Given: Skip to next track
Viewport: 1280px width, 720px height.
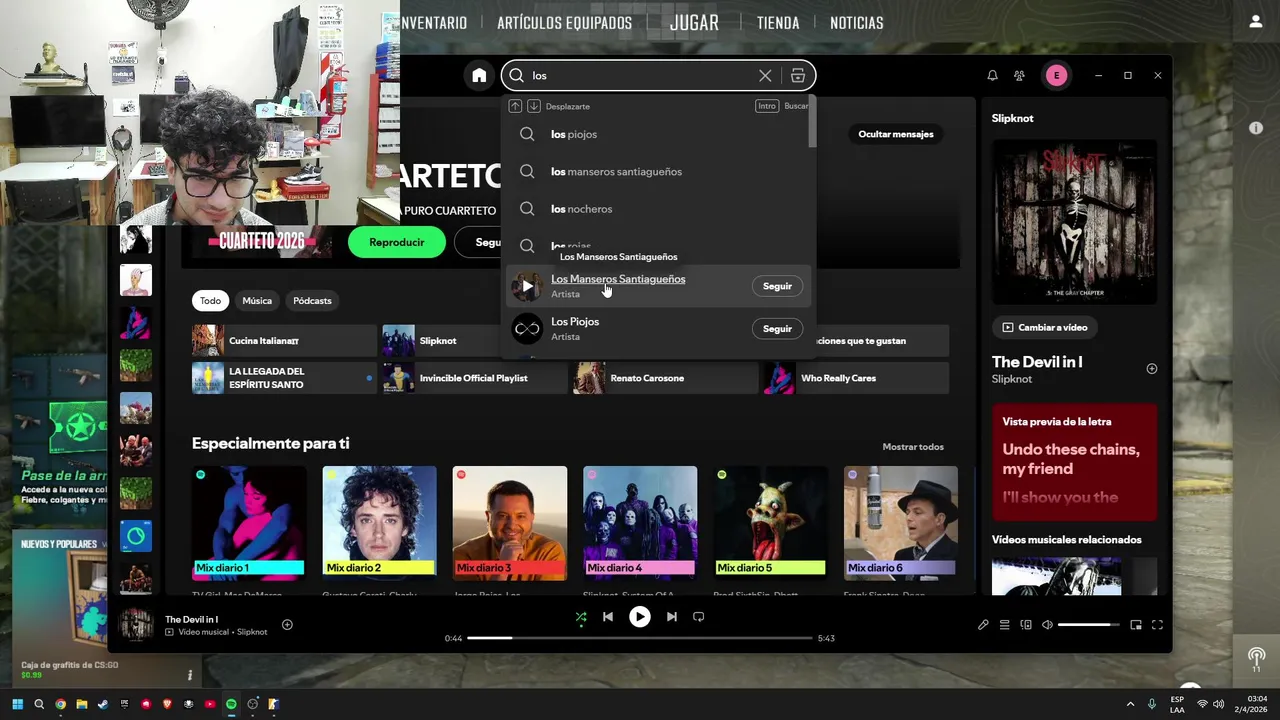Looking at the screenshot, I should 671,617.
